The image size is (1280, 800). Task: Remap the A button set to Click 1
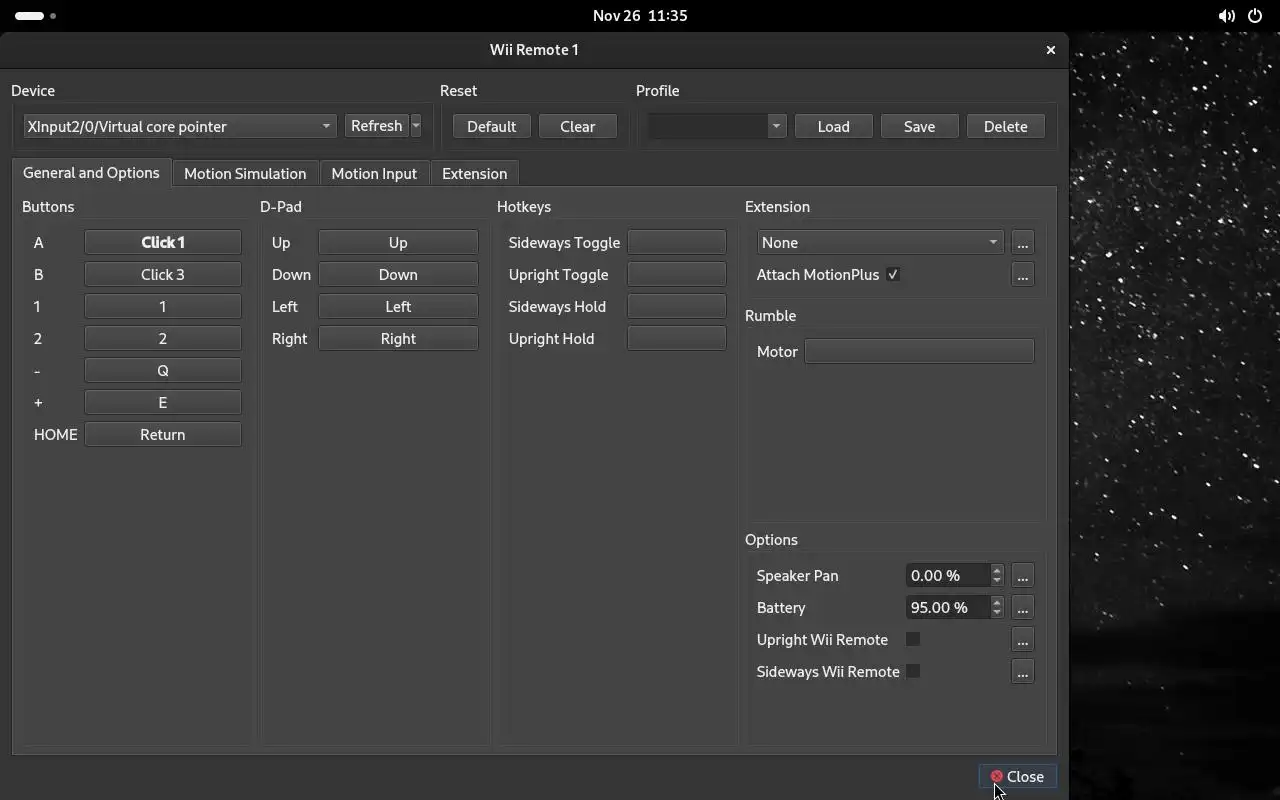click(x=163, y=242)
